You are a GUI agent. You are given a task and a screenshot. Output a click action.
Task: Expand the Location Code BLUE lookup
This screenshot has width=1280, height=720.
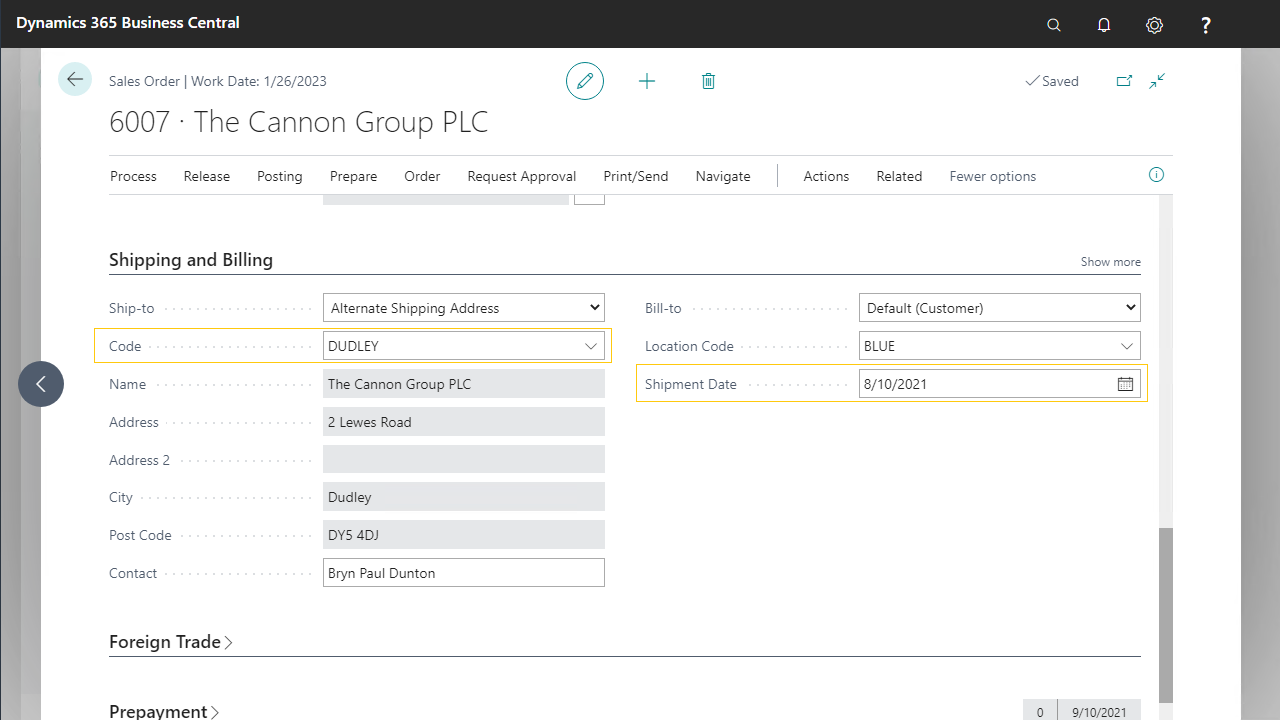click(1126, 346)
